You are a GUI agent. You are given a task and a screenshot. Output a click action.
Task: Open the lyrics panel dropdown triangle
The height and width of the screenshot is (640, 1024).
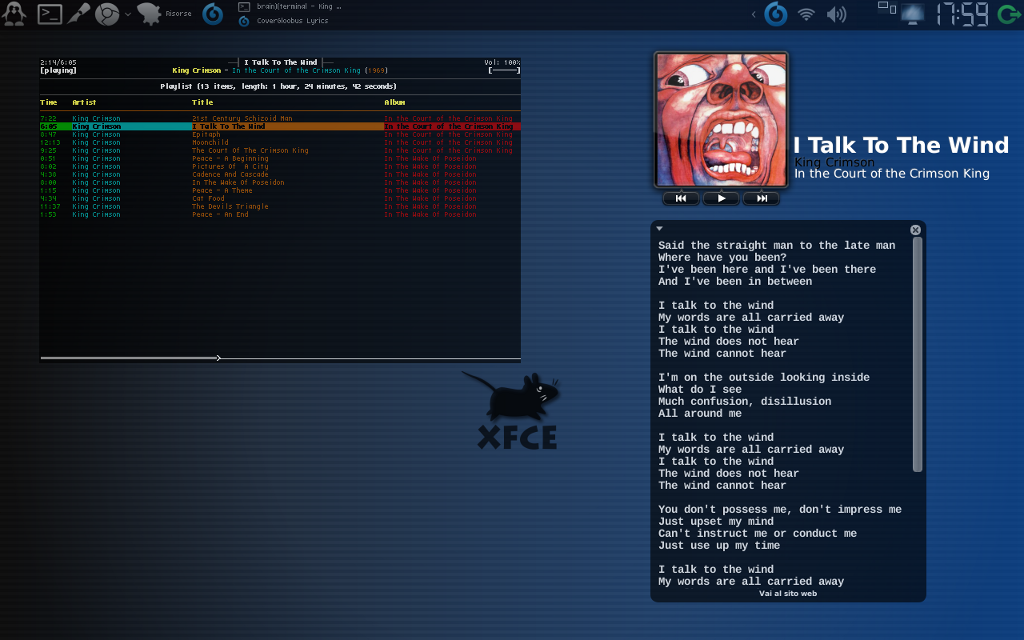point(660,229)
